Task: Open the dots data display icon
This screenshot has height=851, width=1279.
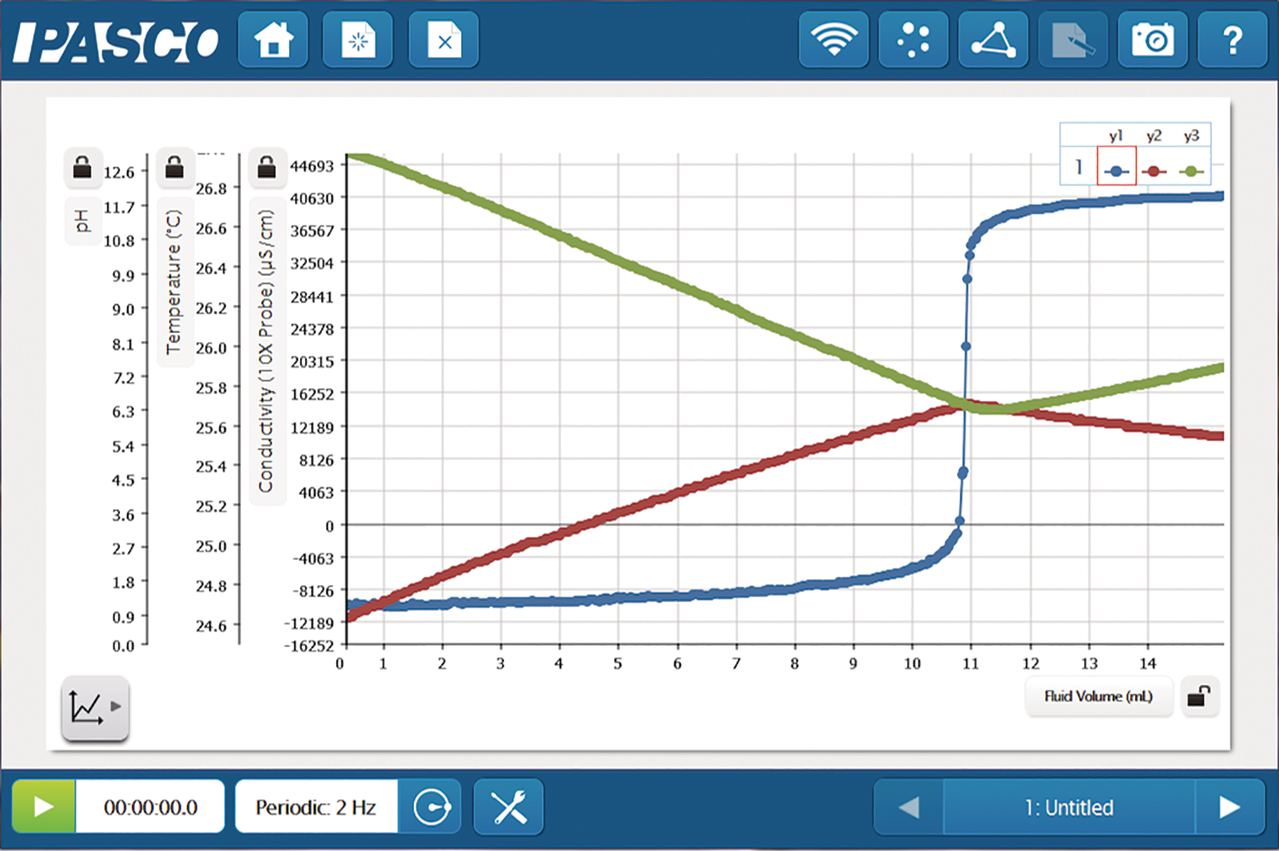Action: (x=913, y=40)
